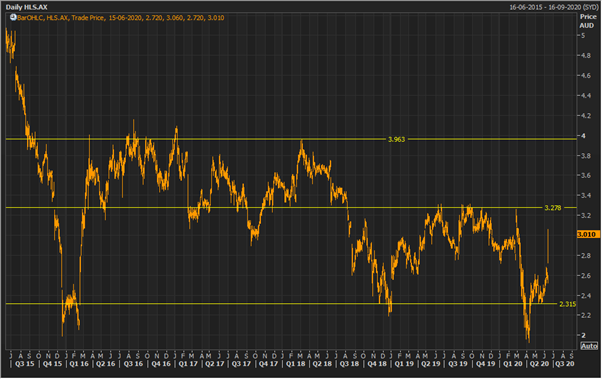
Task: Click the Q2 20 quarter label
Action: click(x=539, y=364)
